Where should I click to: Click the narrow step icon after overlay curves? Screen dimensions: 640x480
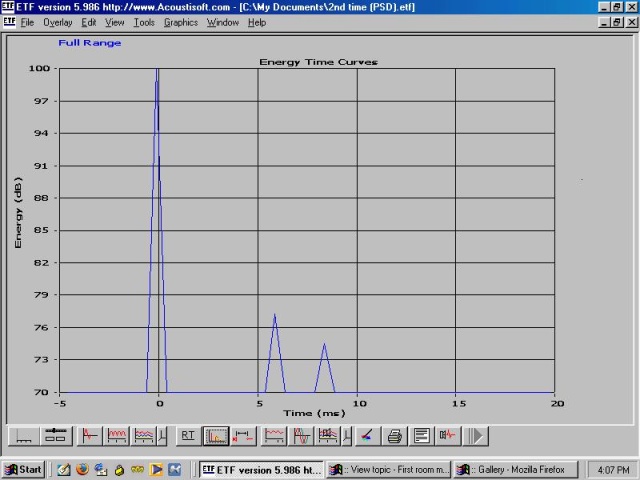pos(162,436)
